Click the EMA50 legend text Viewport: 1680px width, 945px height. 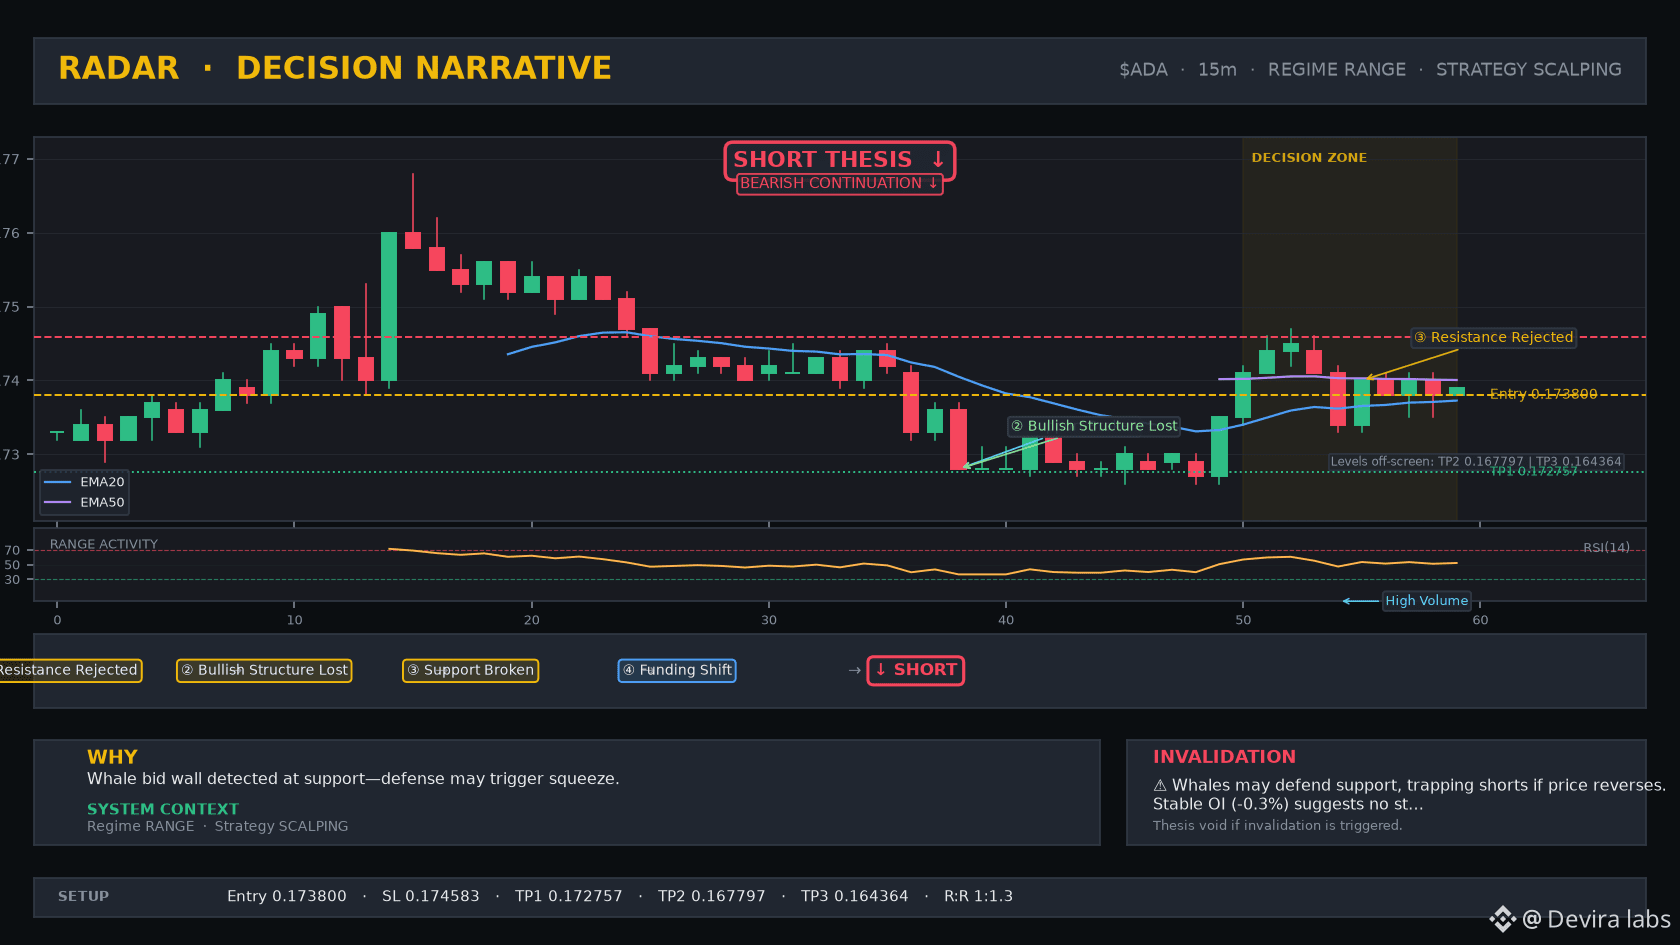[x=103, y=502]
